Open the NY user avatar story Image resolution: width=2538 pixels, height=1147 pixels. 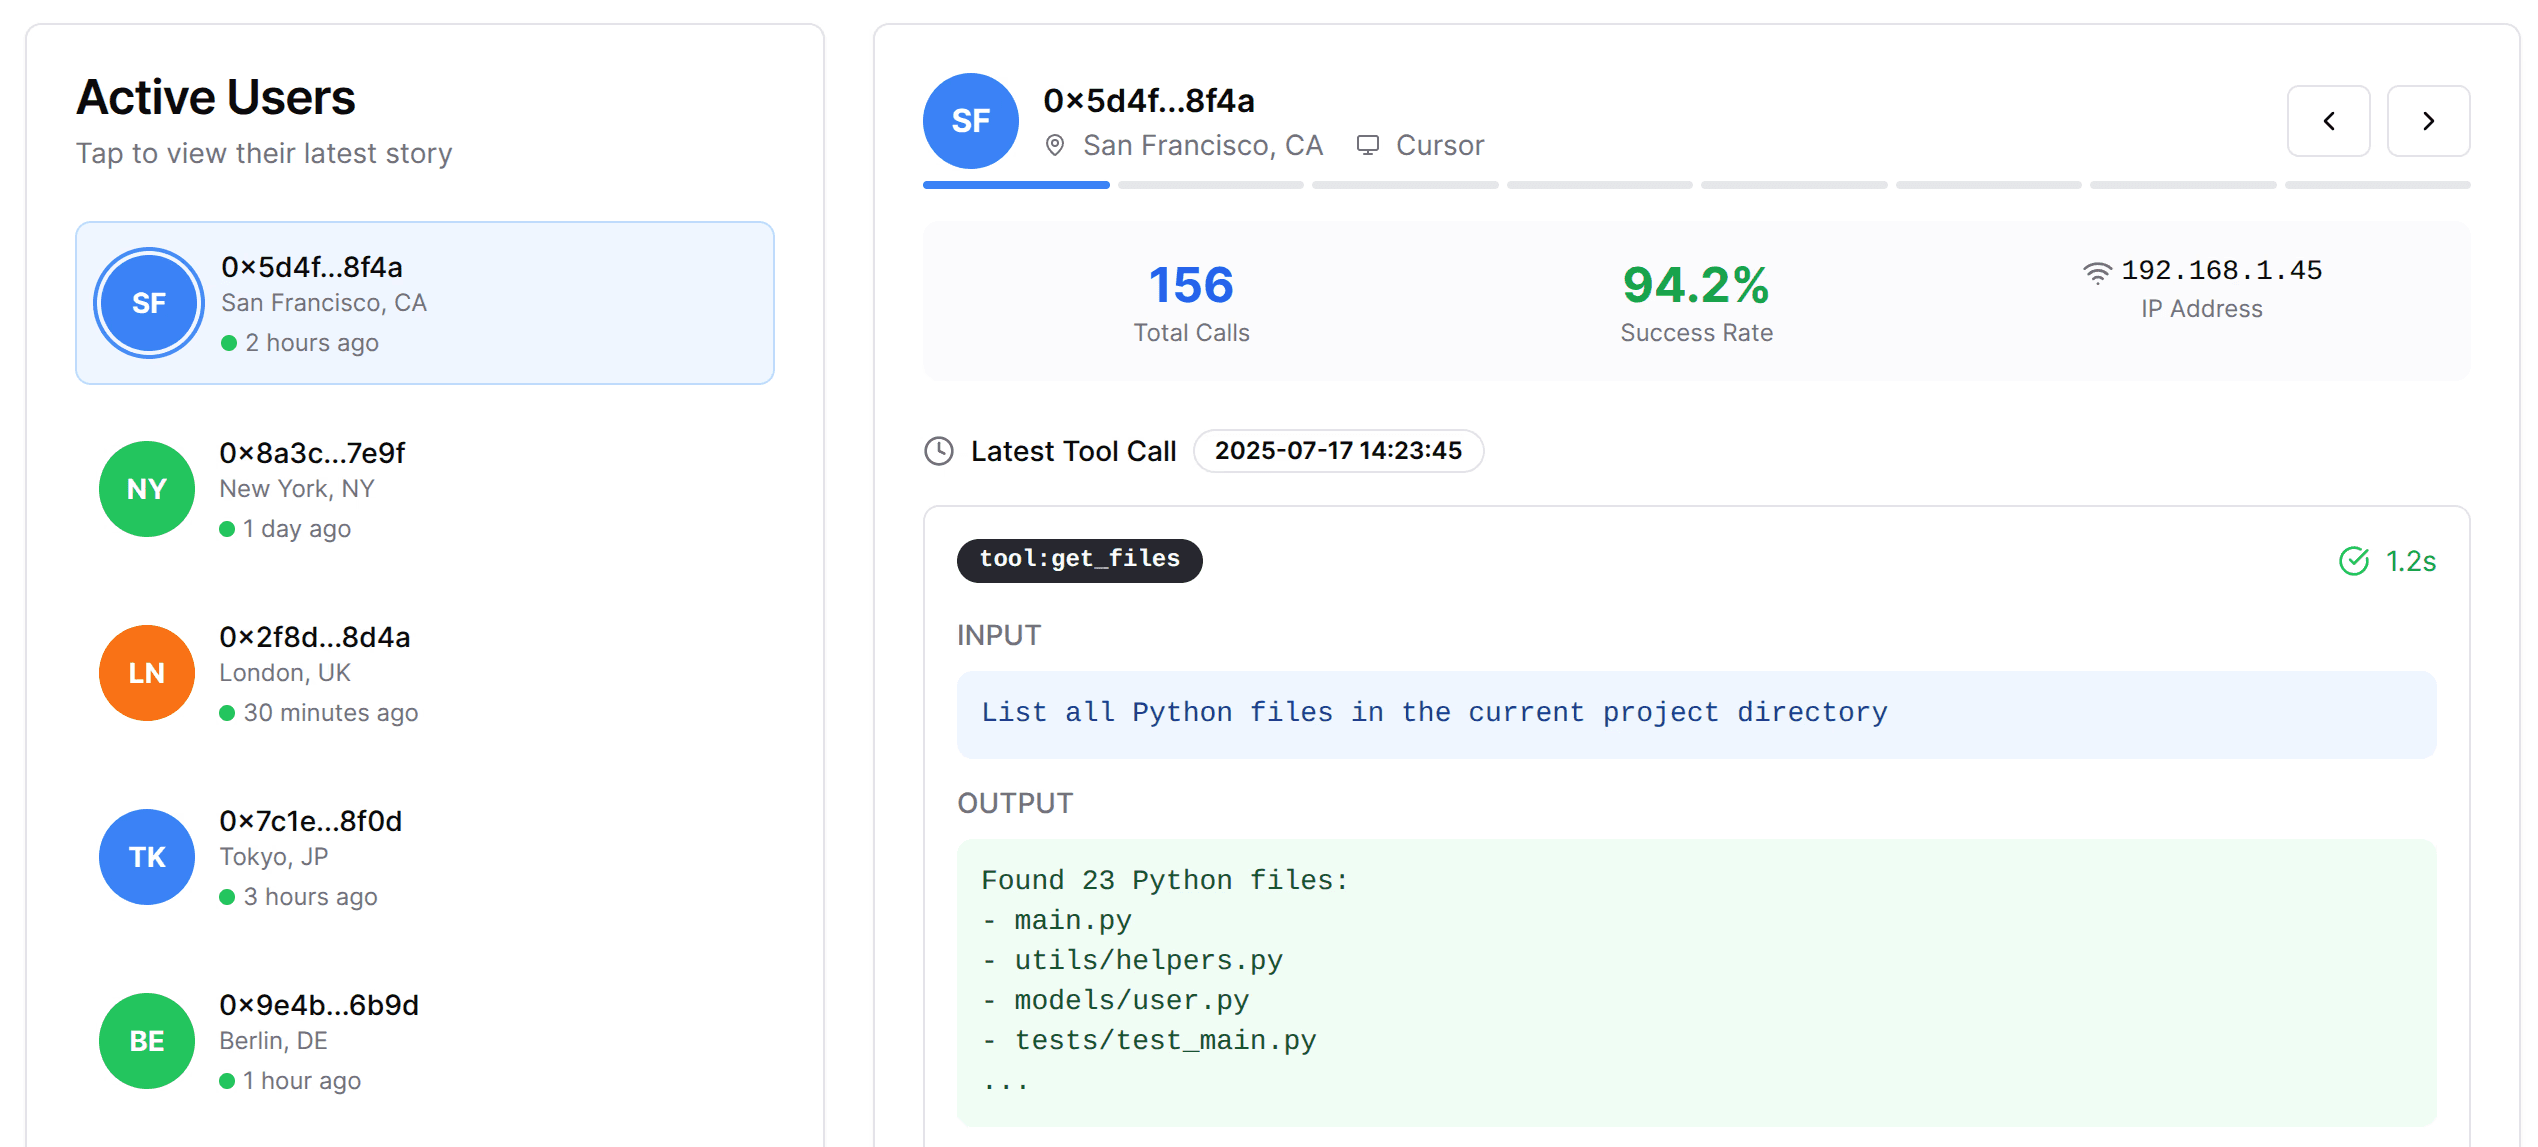(147, 489)
